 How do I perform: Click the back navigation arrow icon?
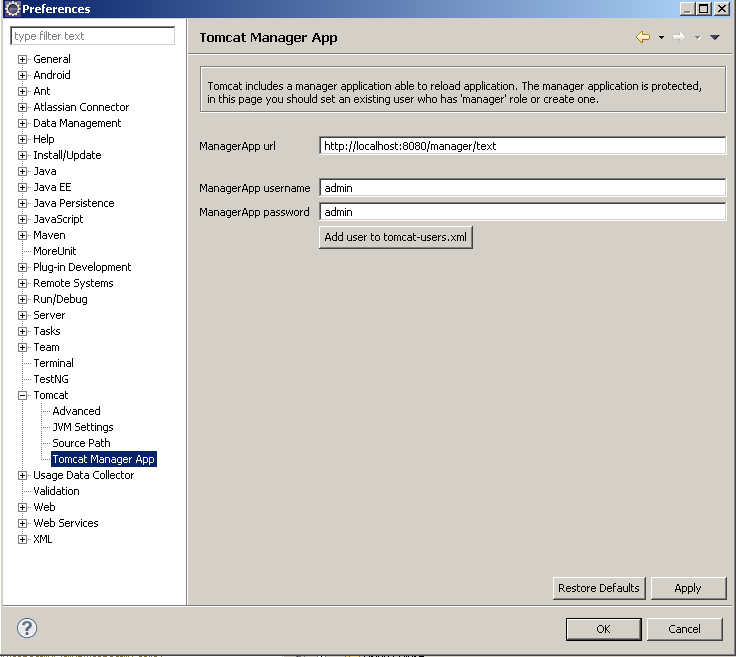click(643, 37)
